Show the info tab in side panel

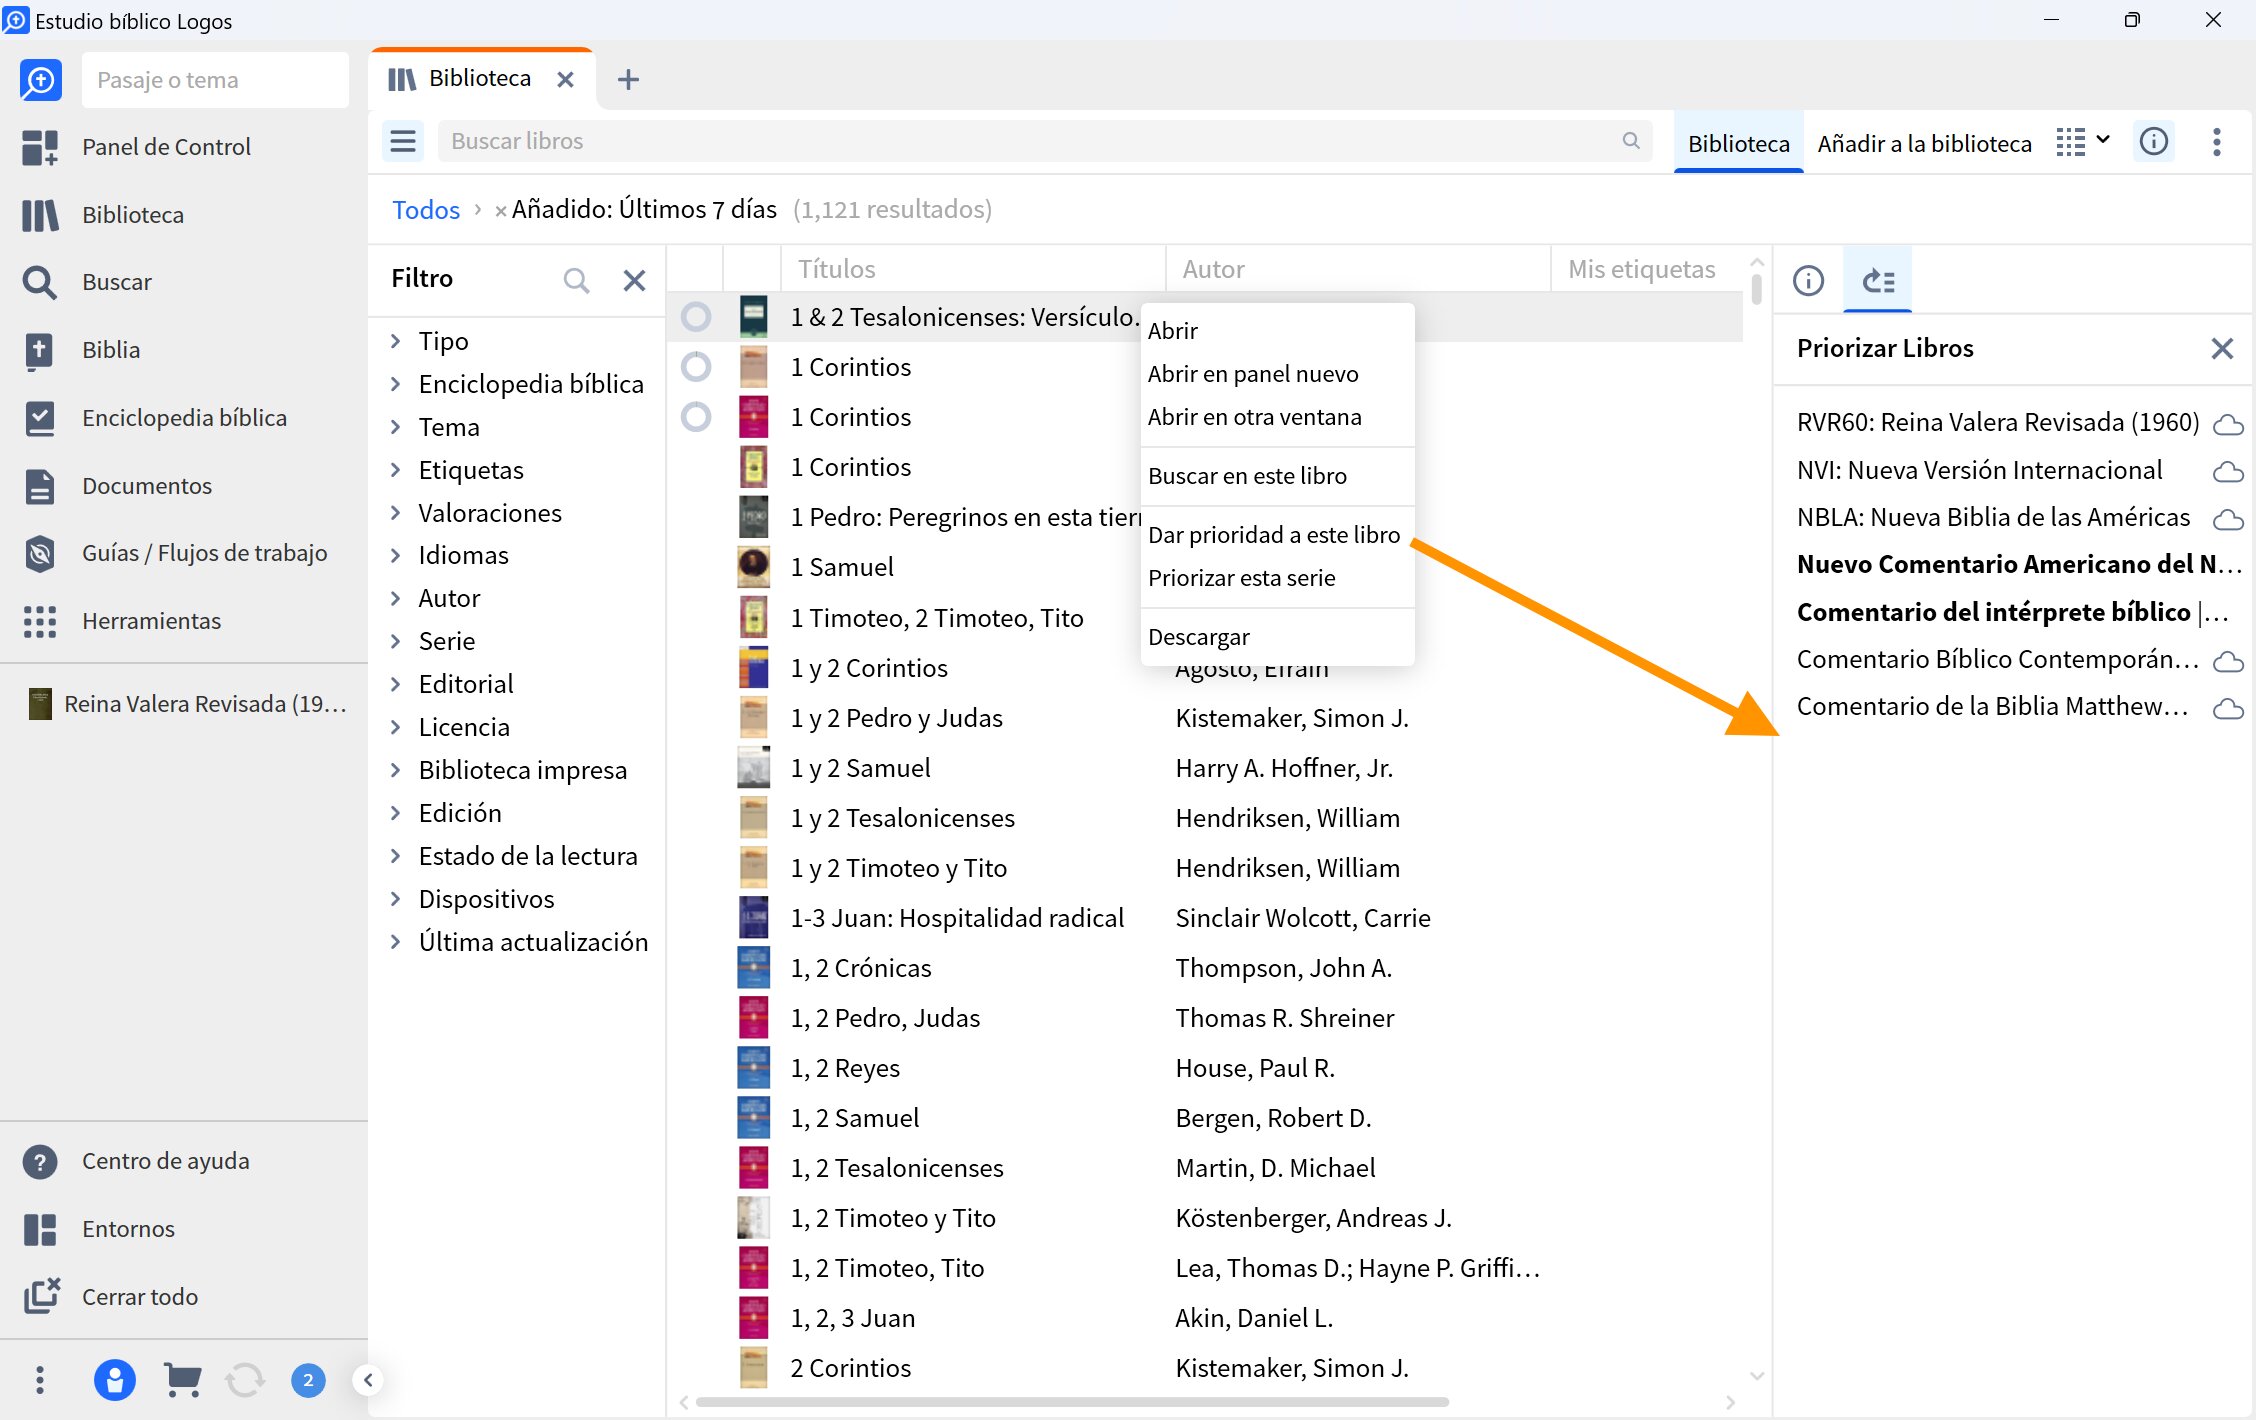(1808, 281)
